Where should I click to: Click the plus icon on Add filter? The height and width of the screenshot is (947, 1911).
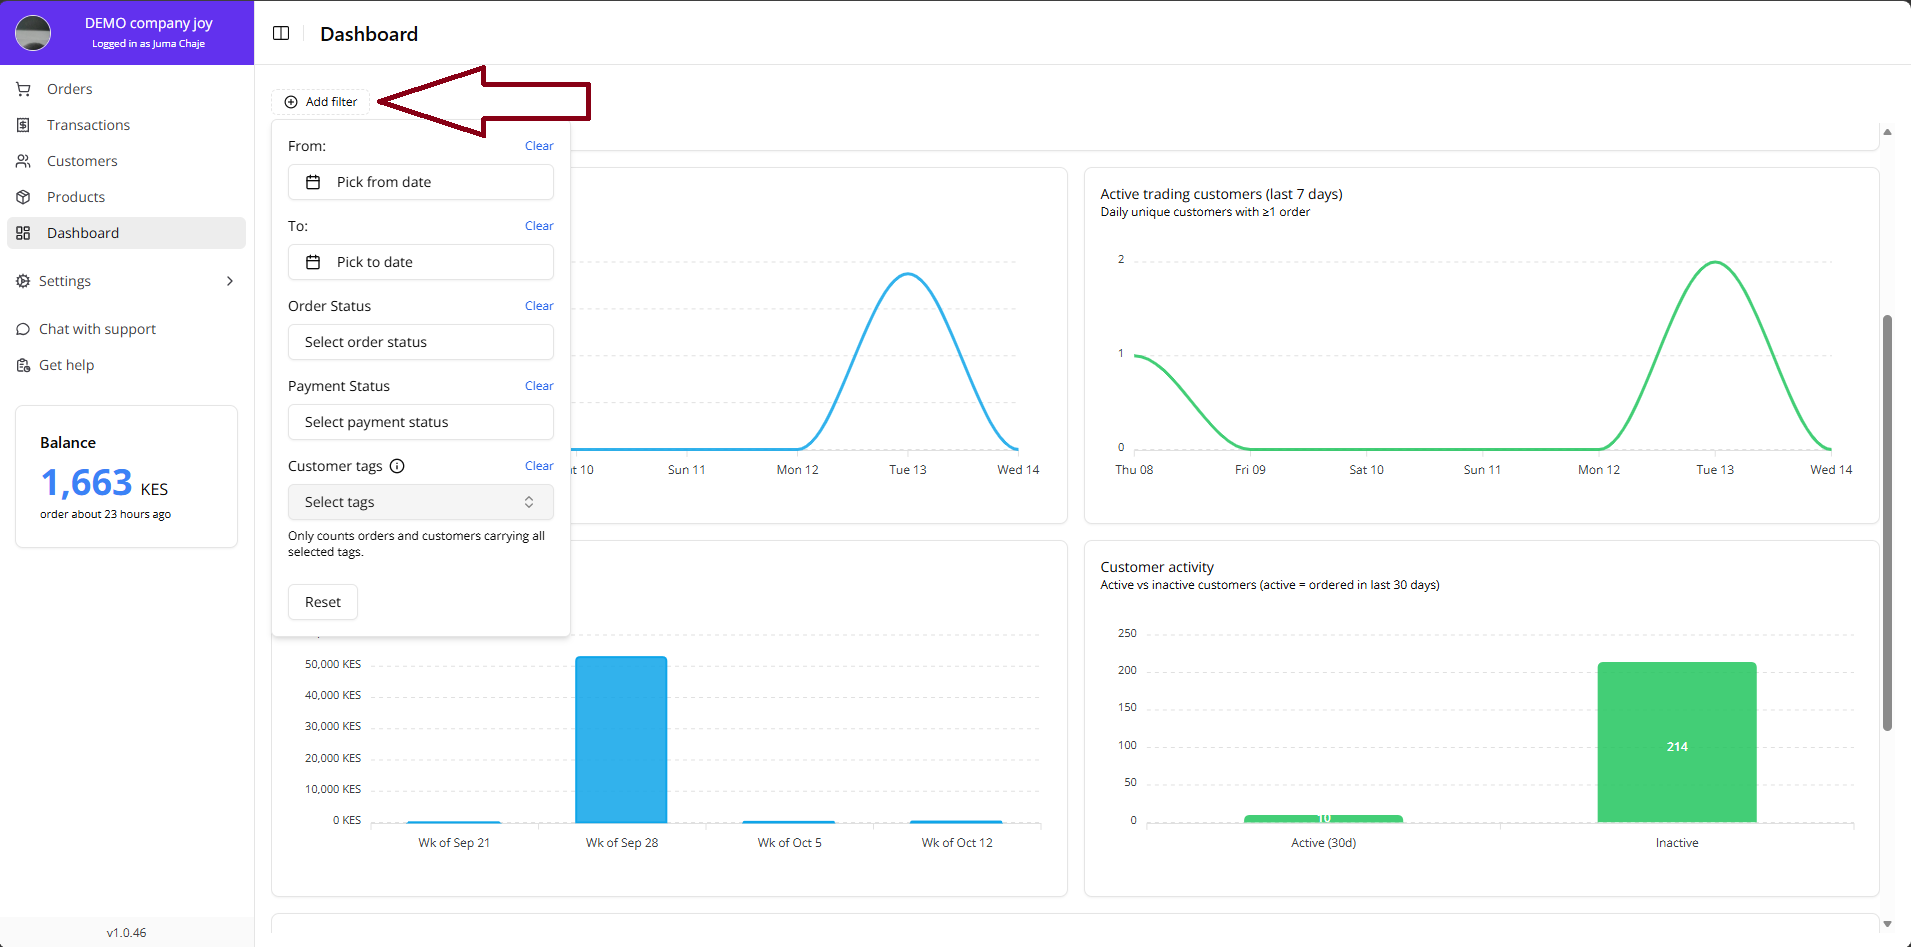click(291, 102)
